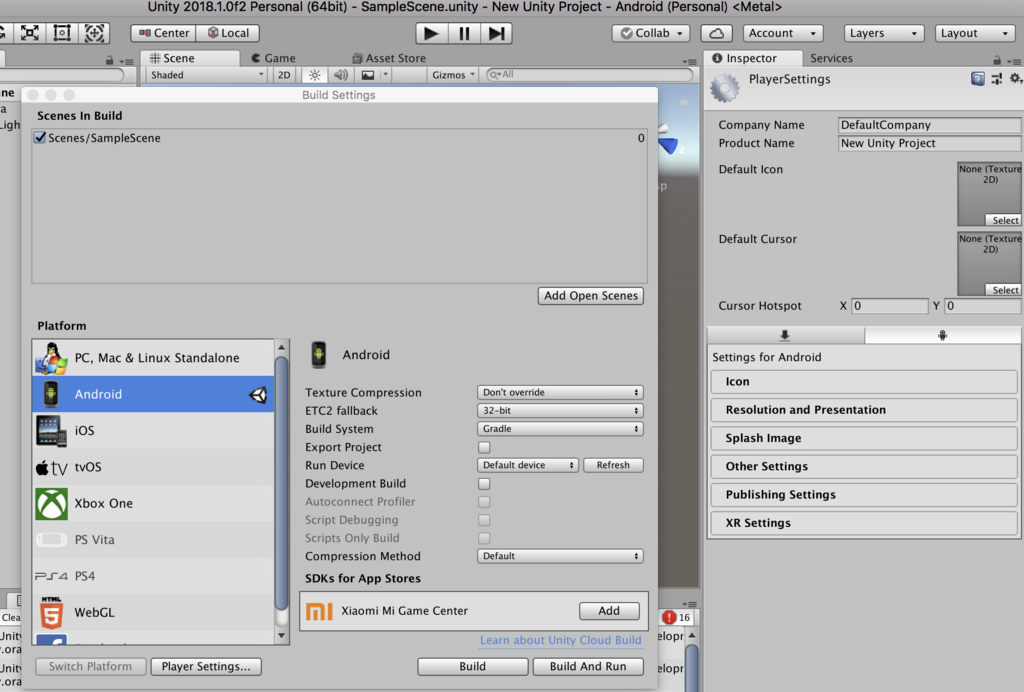This screenshot has width=1024, height=692.
Task: Click the Build button
Action: tap(473, 667)
